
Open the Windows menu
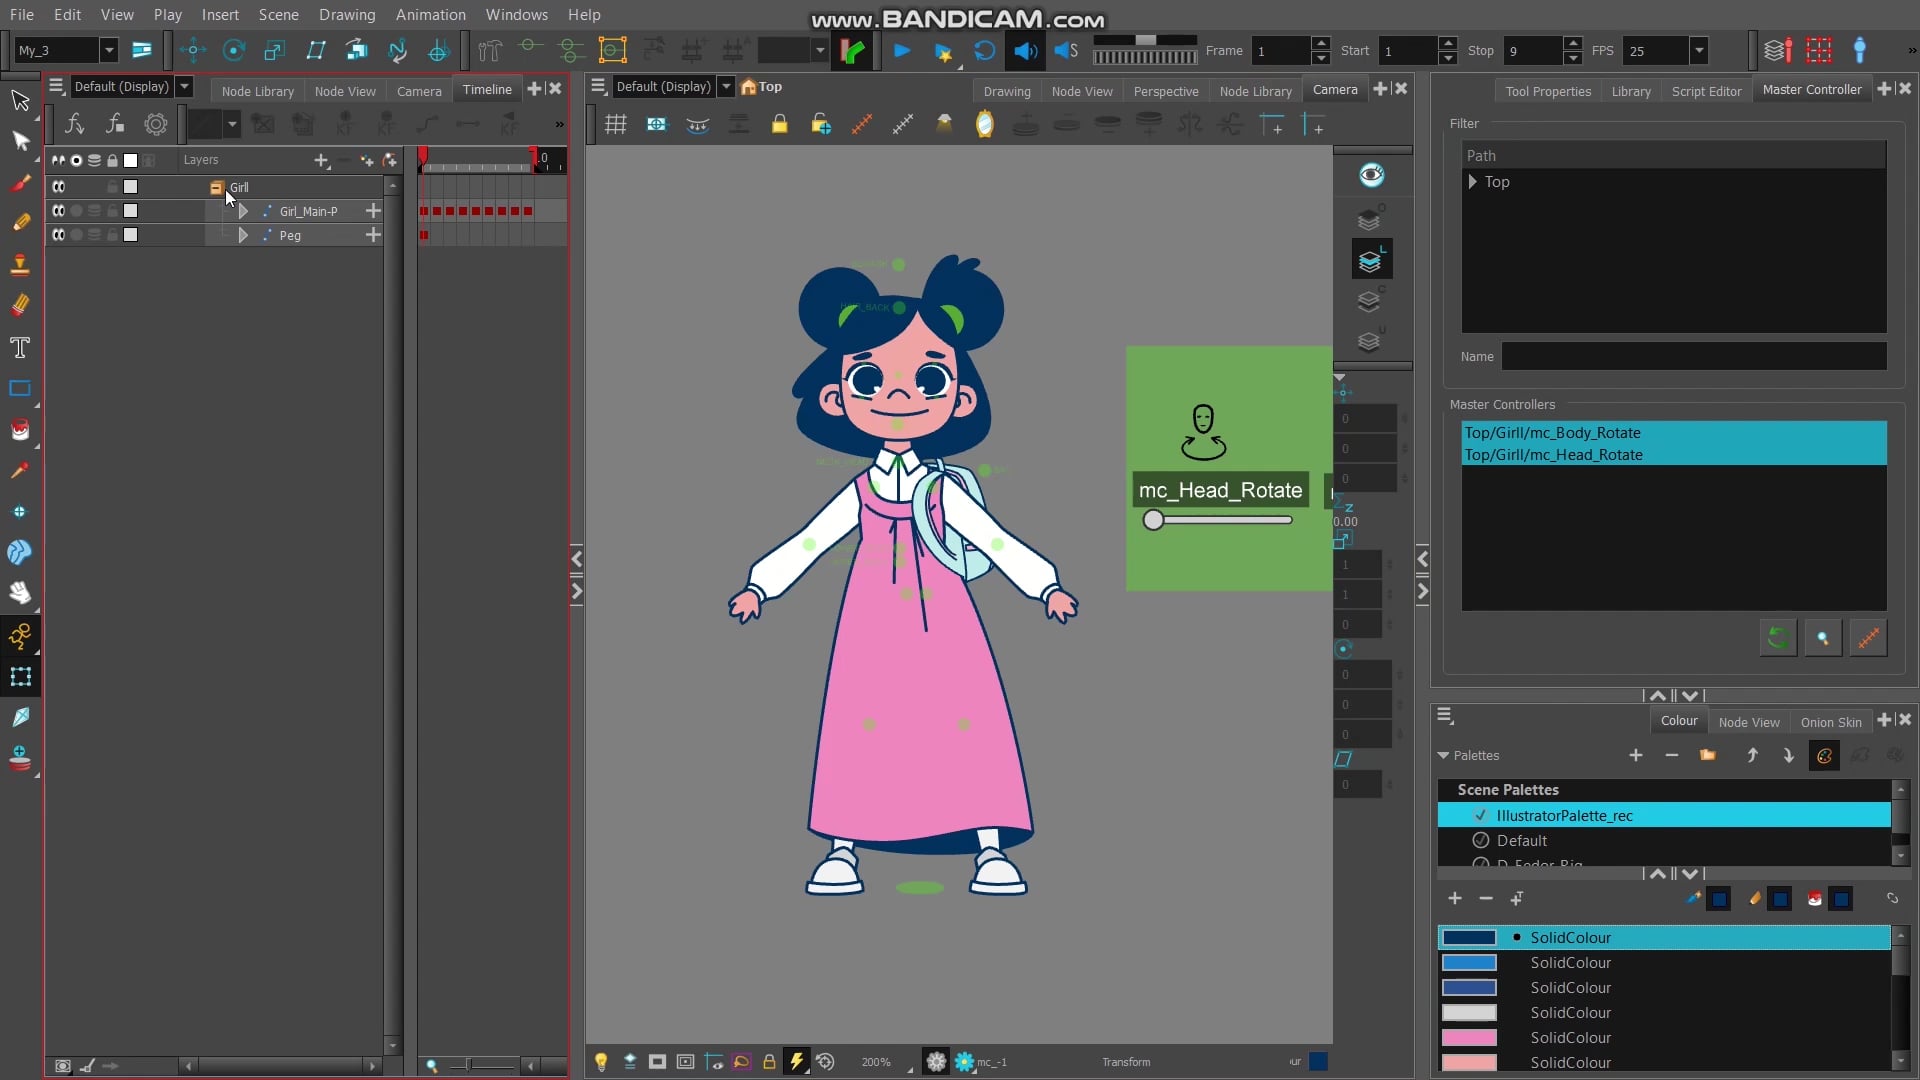(516, 14)
